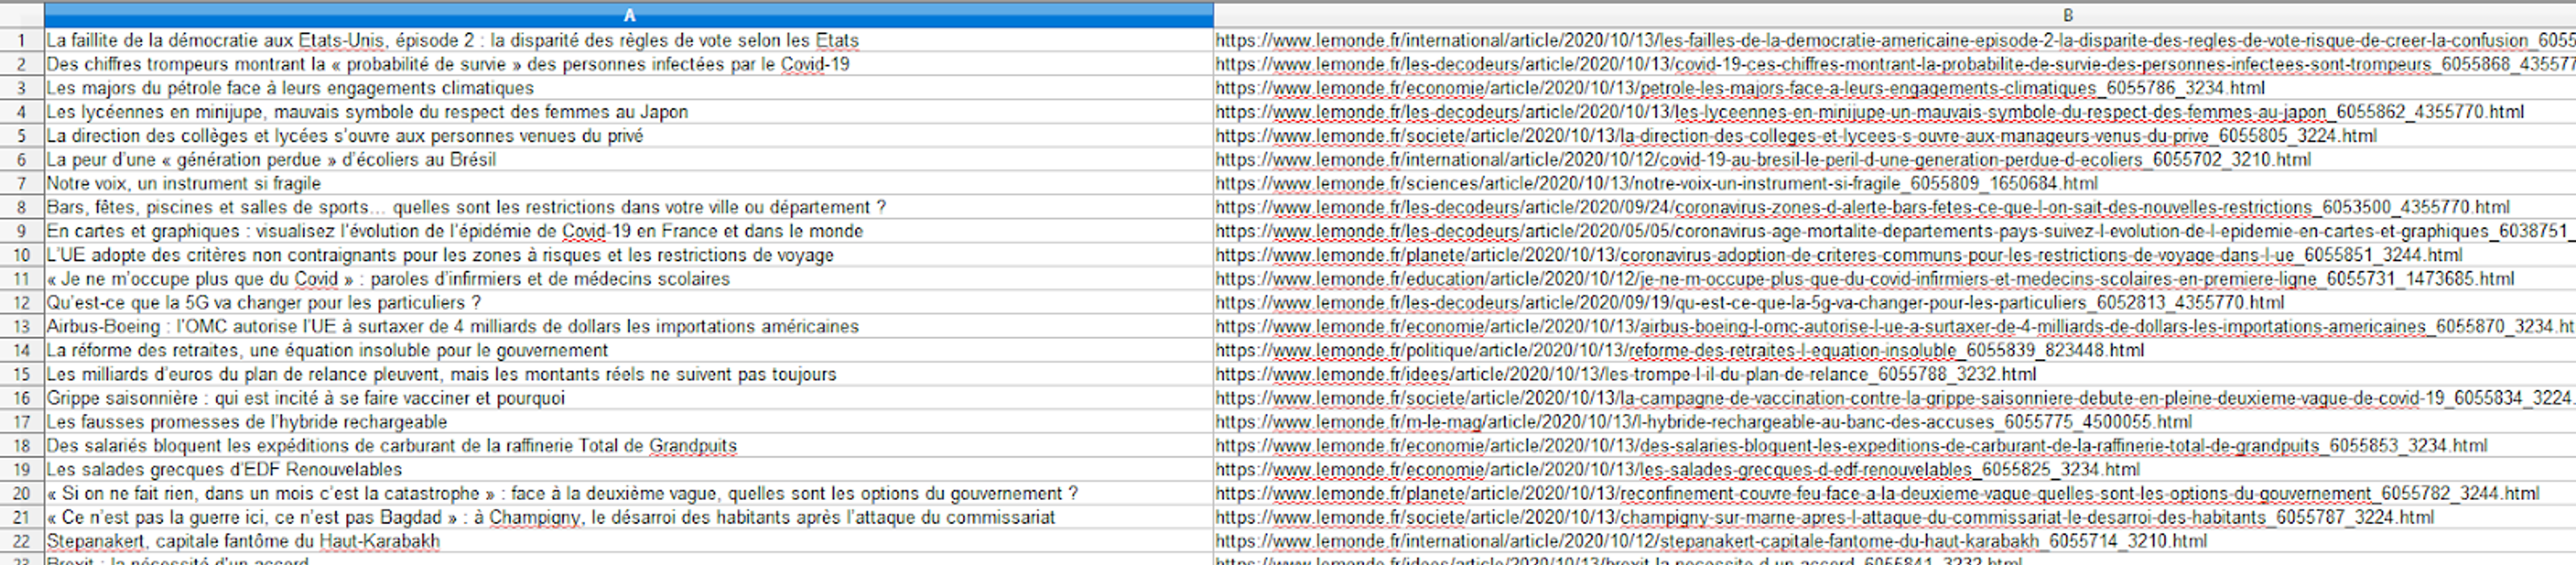2576x565 pixels.
Task: Click URL cell 'reconfinement-couvre-feu-face-a-la-deuxieme-vague'
Action: pyautogui.click(x=1895, y=493)
